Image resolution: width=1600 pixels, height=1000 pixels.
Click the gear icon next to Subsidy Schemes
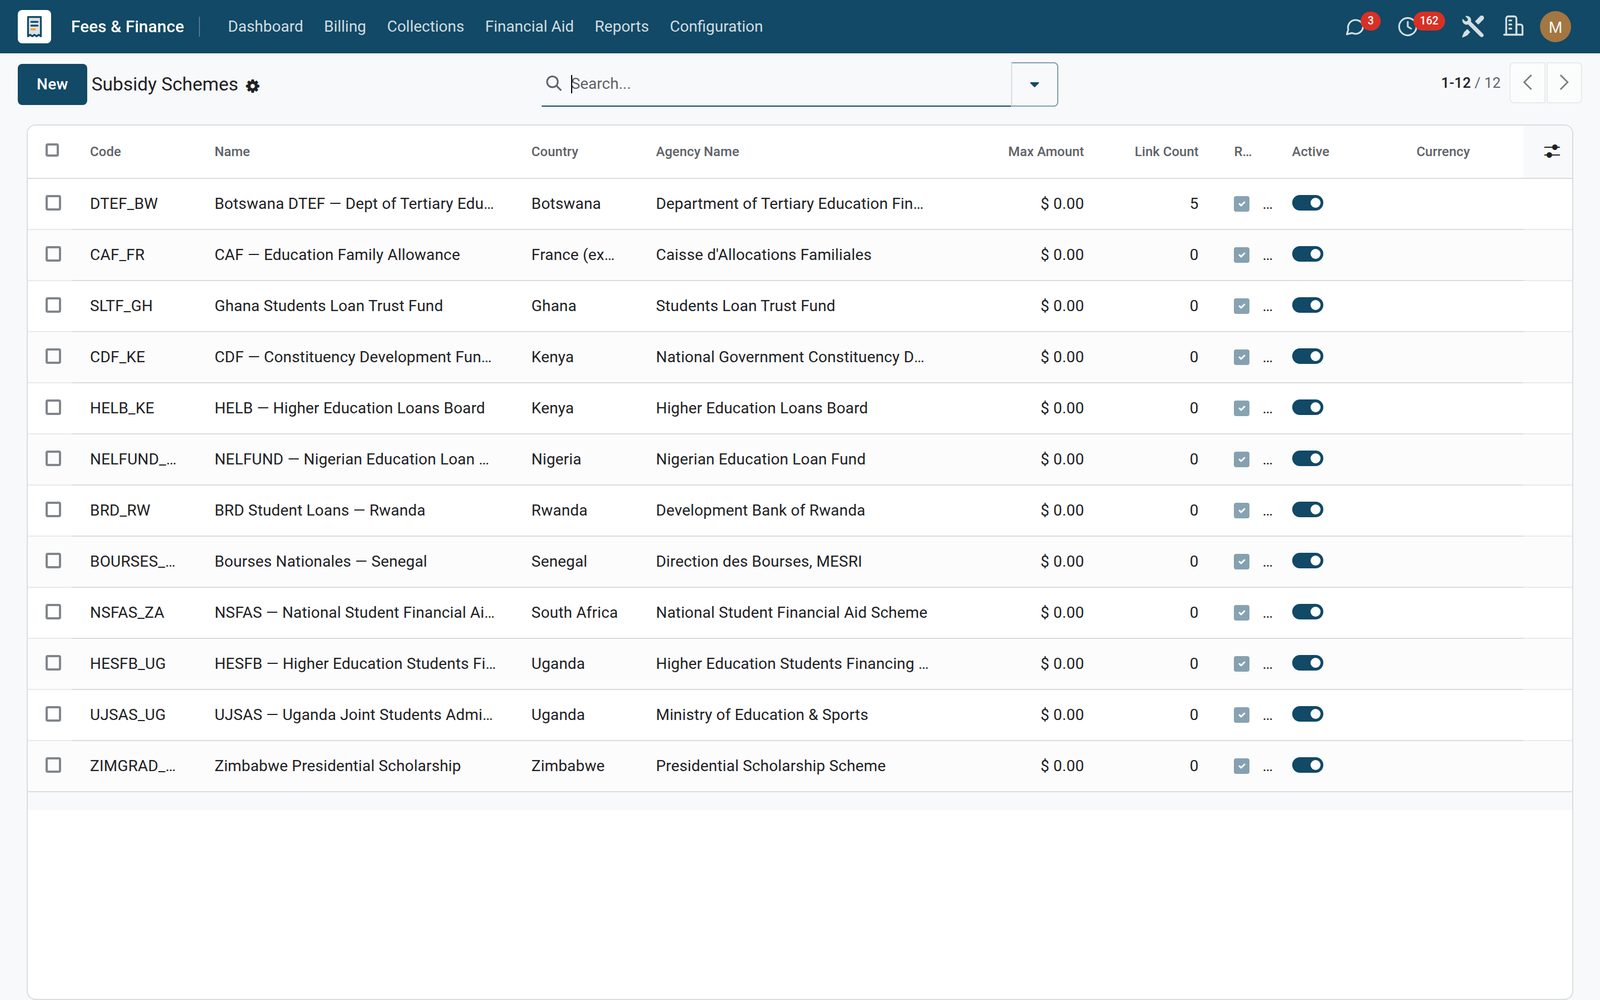pyautogui.click(x=253, y=86)
